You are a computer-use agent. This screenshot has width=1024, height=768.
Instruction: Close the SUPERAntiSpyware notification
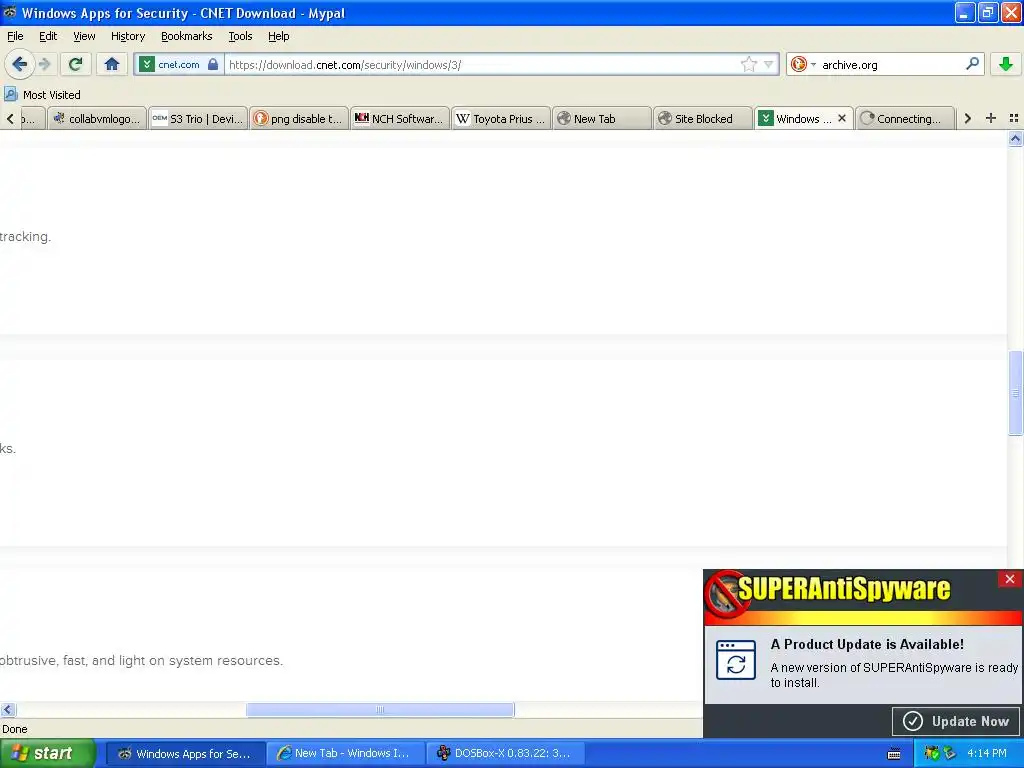pos(1010,579)
